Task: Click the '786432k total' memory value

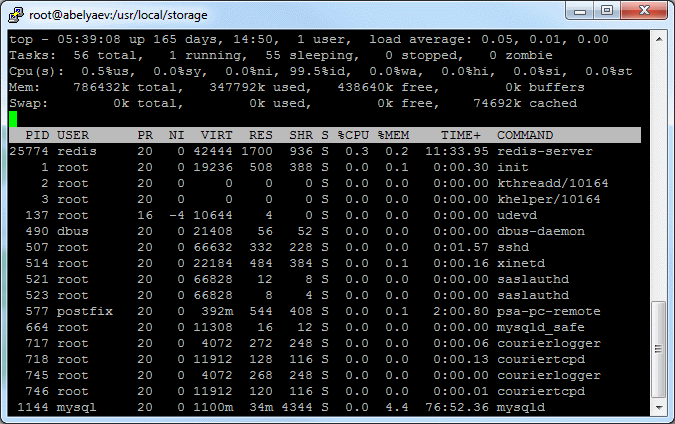Action: 128,87
